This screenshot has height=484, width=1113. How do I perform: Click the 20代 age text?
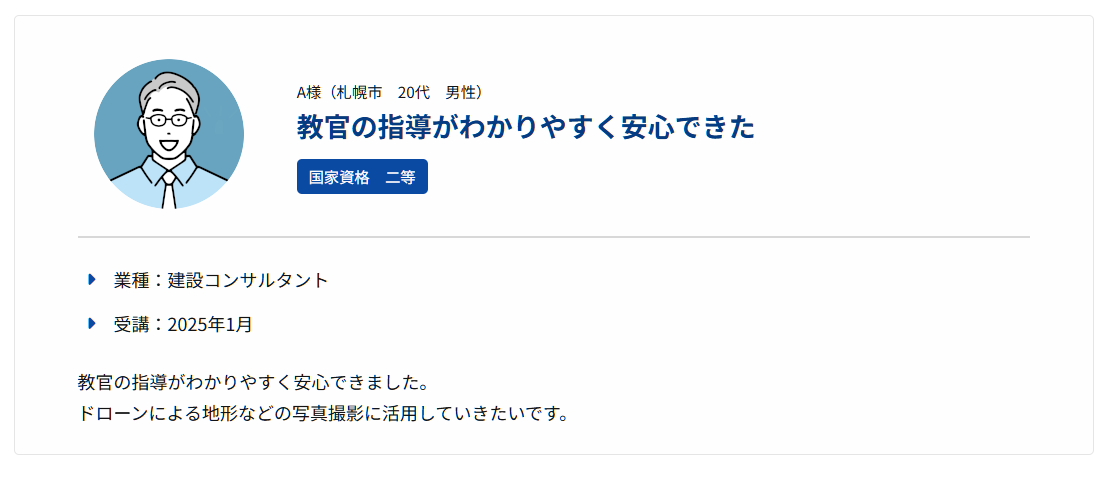click(x=413, y=93)
